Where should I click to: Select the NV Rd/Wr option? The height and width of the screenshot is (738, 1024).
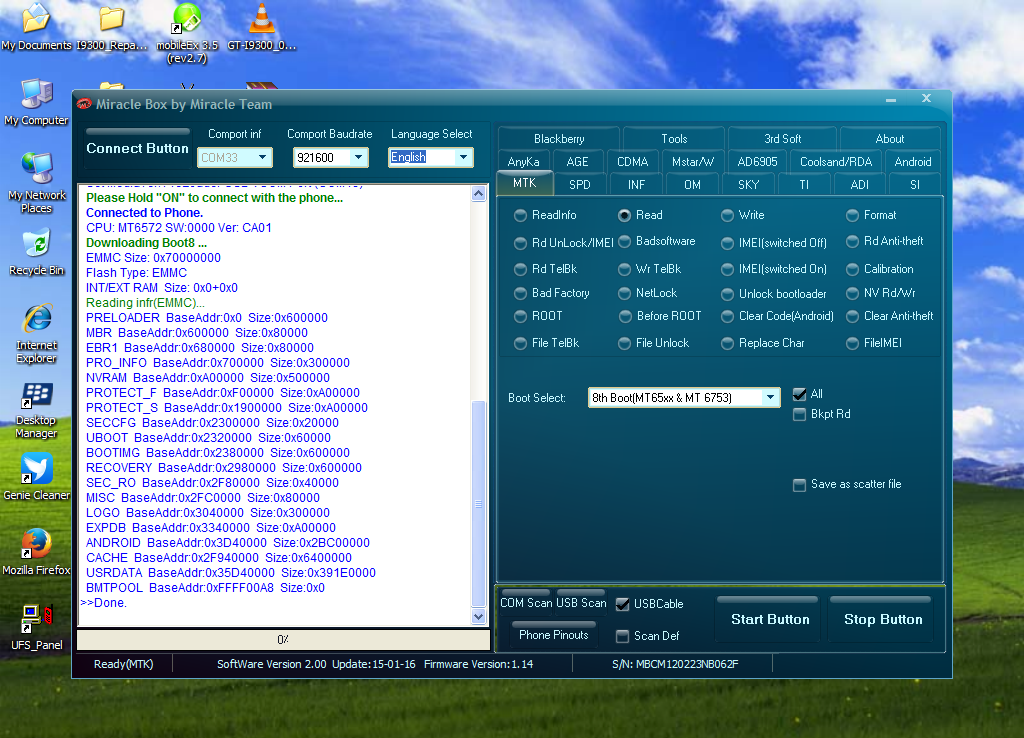880,293
